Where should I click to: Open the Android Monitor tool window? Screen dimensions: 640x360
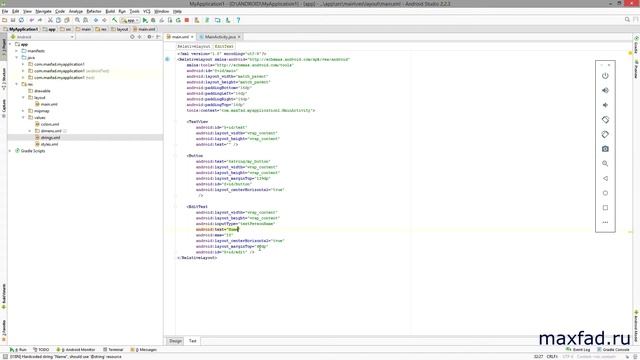[76, 350]
